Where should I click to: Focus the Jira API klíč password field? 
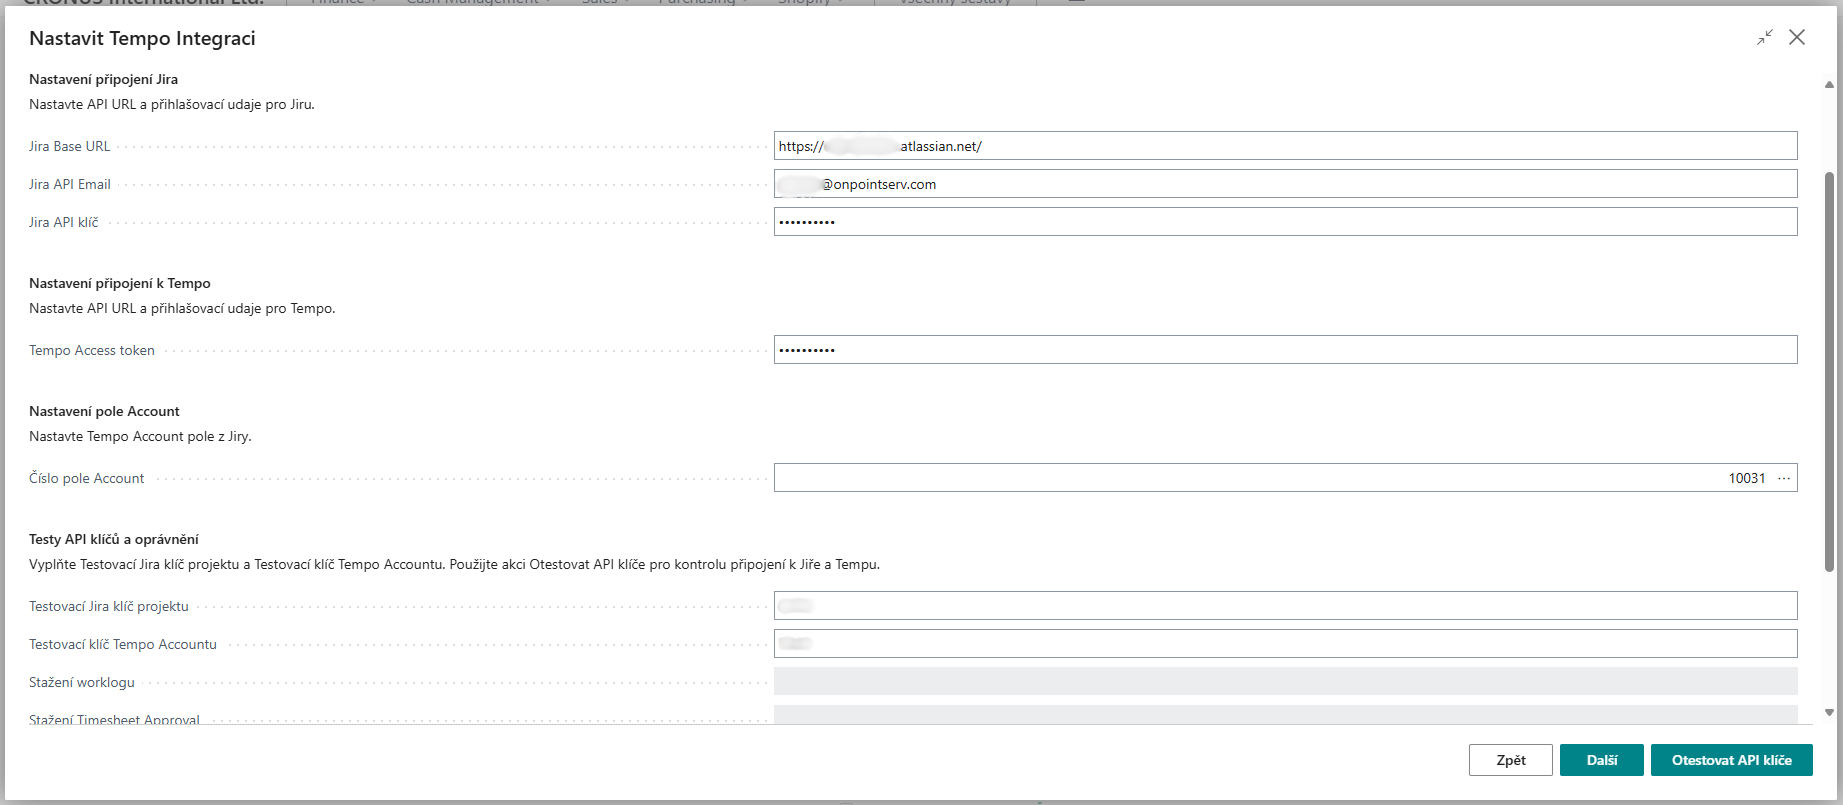[1285, 222]
